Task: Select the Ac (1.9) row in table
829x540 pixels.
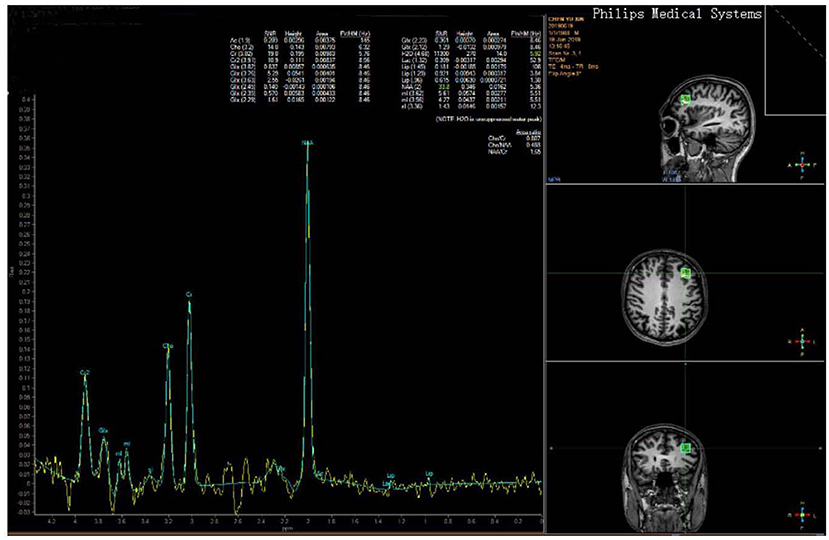Action: pyautogui.click(x=300, y=40)
